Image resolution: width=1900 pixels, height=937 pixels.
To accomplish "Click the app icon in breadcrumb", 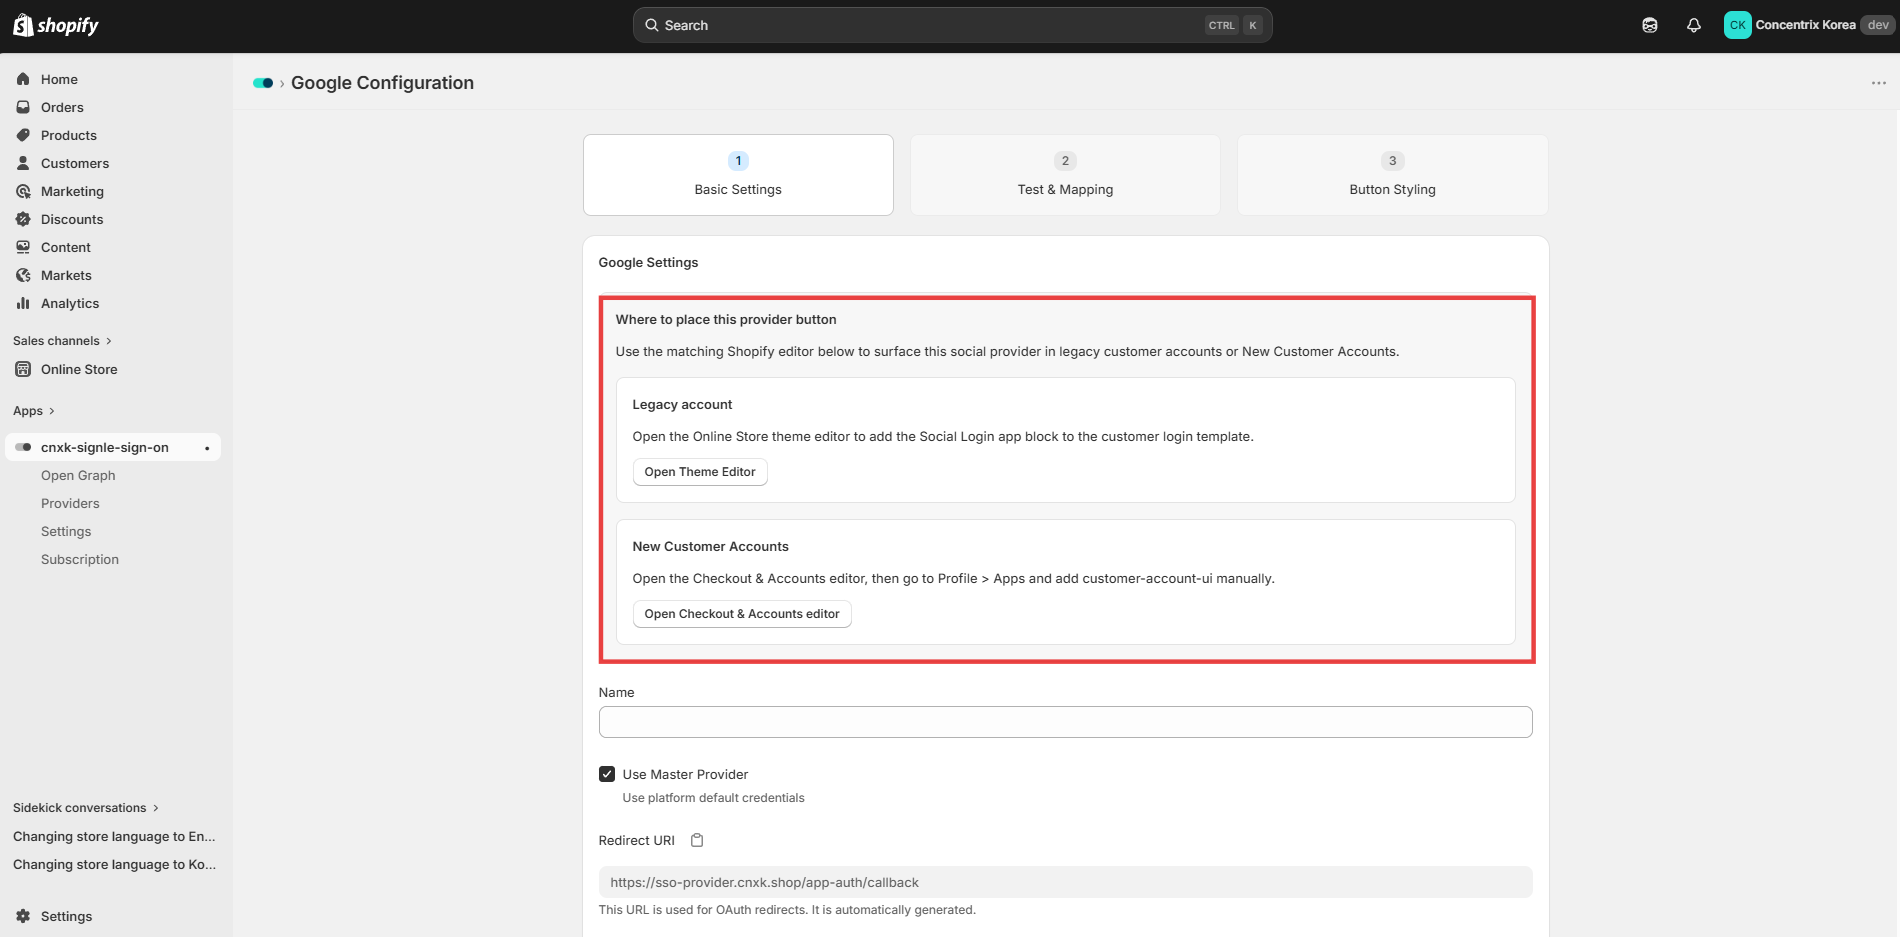I will (x=263, y=83).
